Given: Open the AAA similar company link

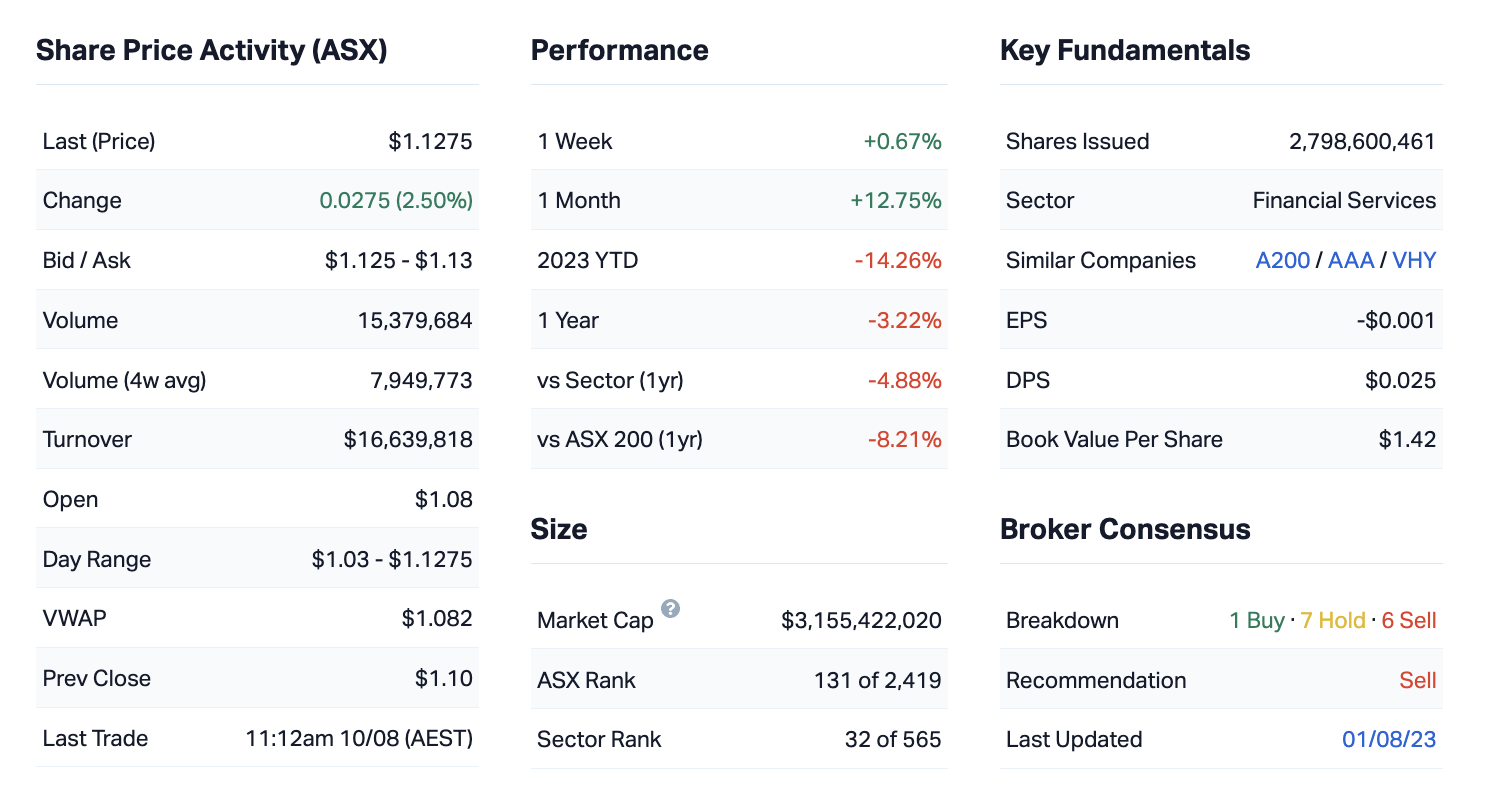Looking at the screenshot, I should click(1350, 261).
